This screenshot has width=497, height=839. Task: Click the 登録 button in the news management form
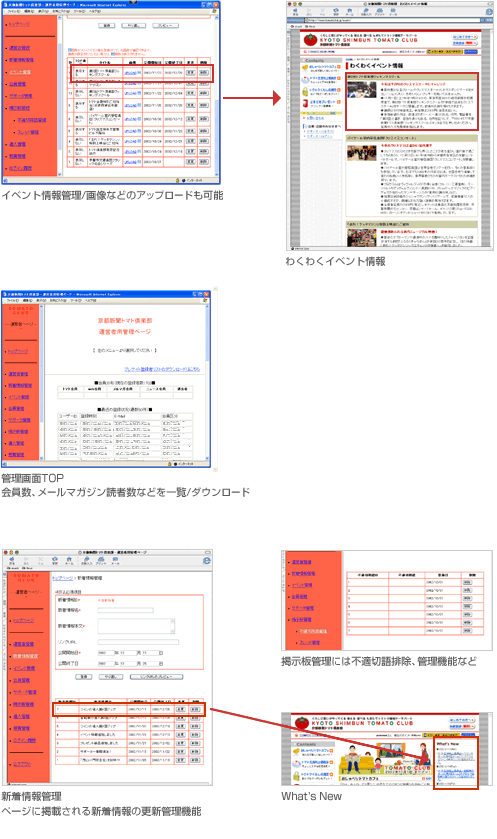click(x=83, y=677)
